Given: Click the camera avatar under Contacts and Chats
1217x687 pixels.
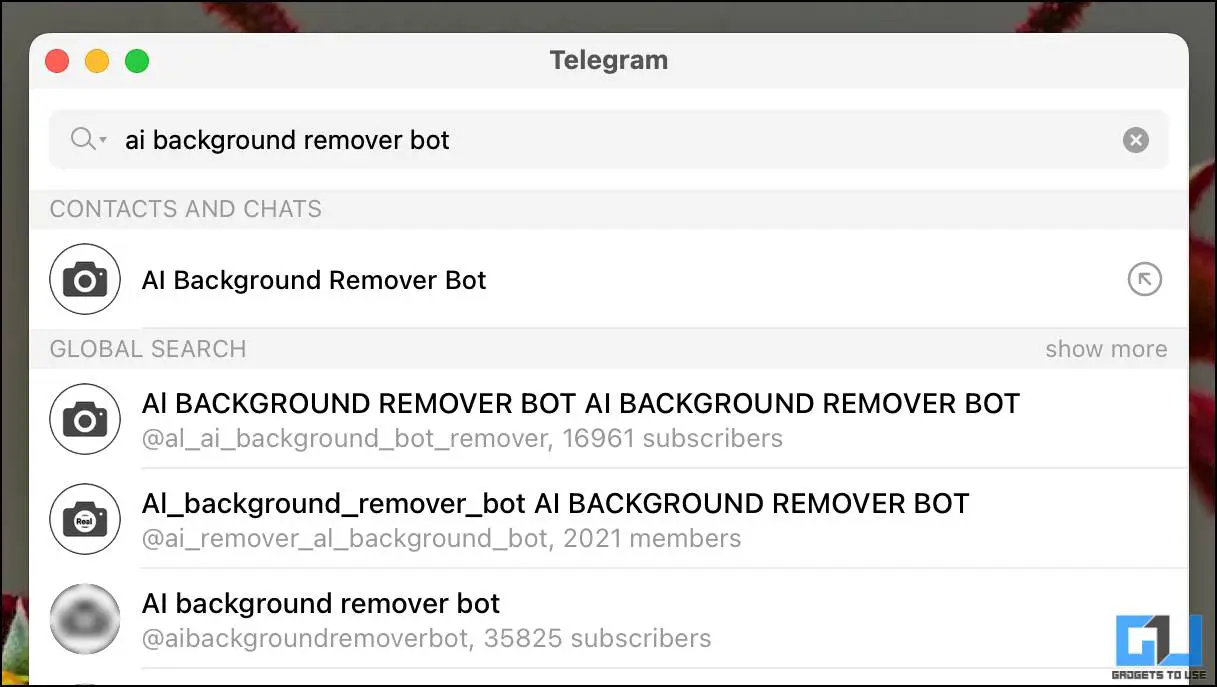Looking at the screenshot, I should (x=85, y=280).
